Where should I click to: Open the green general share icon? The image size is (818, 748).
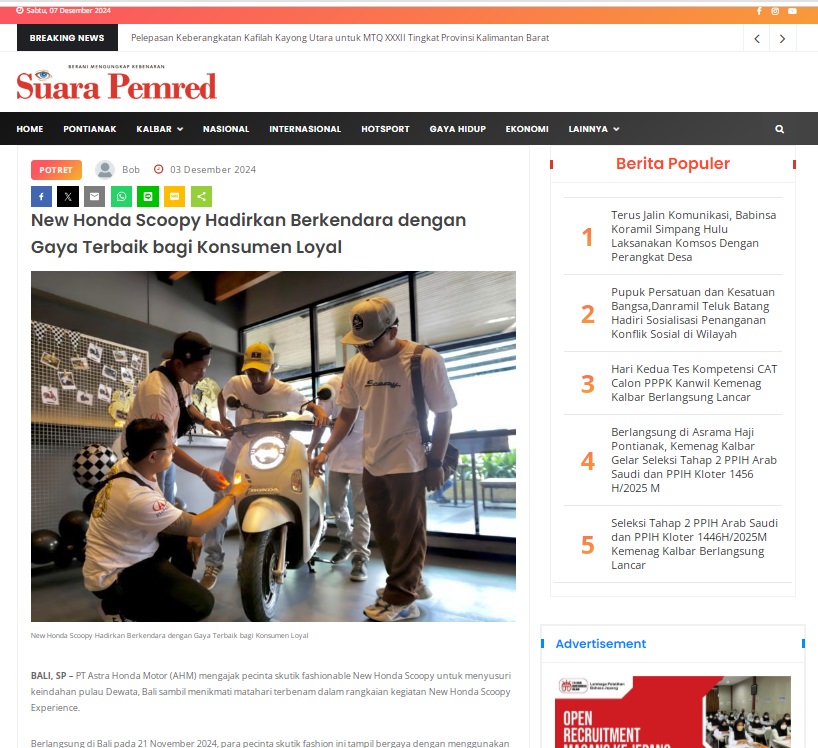click(x=201, y=197)
